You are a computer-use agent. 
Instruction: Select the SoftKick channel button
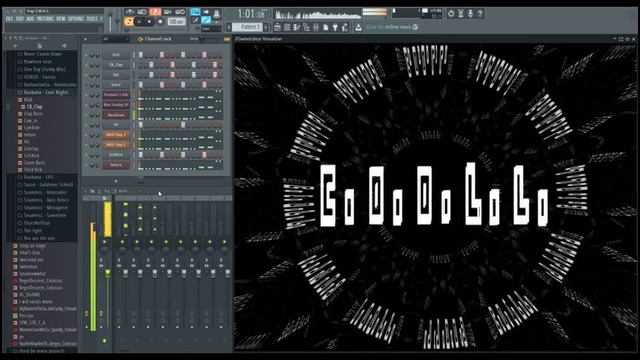tap(116, 155)
